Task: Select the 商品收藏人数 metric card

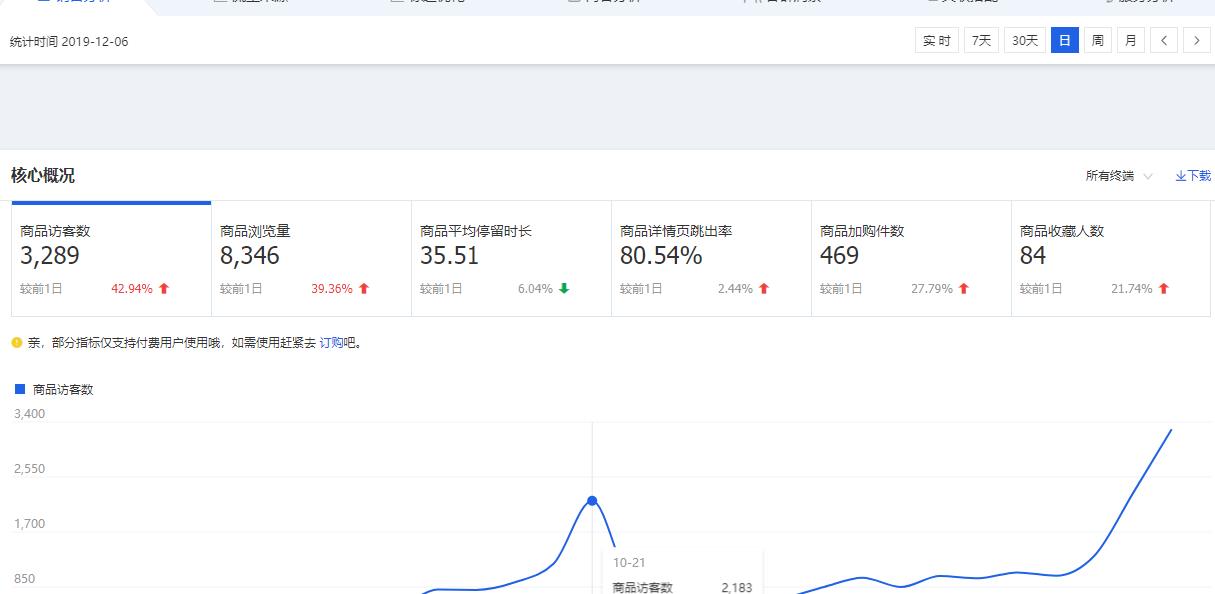Action: pyautogui.click(x=1110, y=259)
